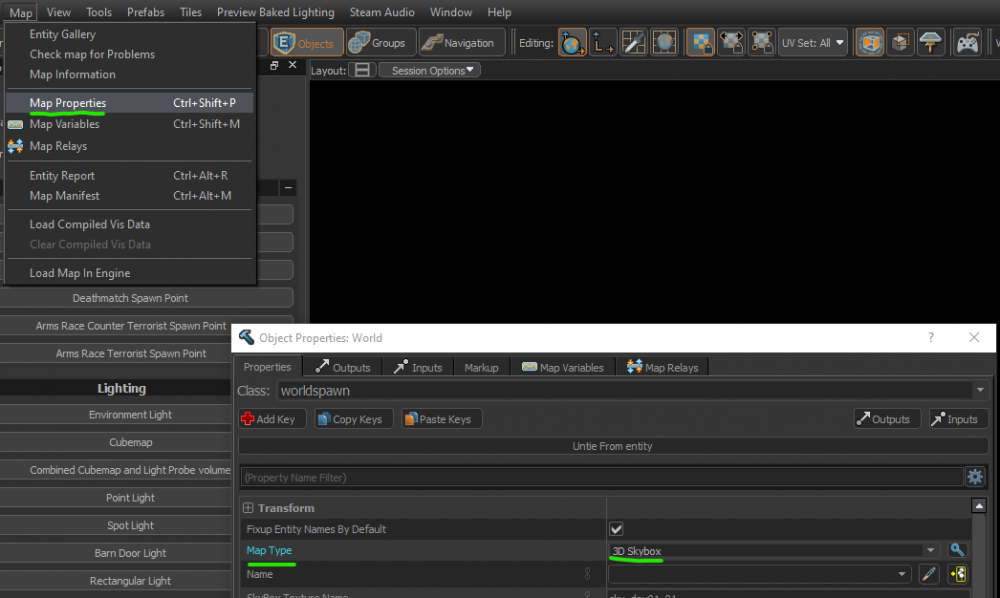Choose Map Relays from the Map menu
Image resolution: width=1000 pixels, height=598 pixels.
[129, 146]
